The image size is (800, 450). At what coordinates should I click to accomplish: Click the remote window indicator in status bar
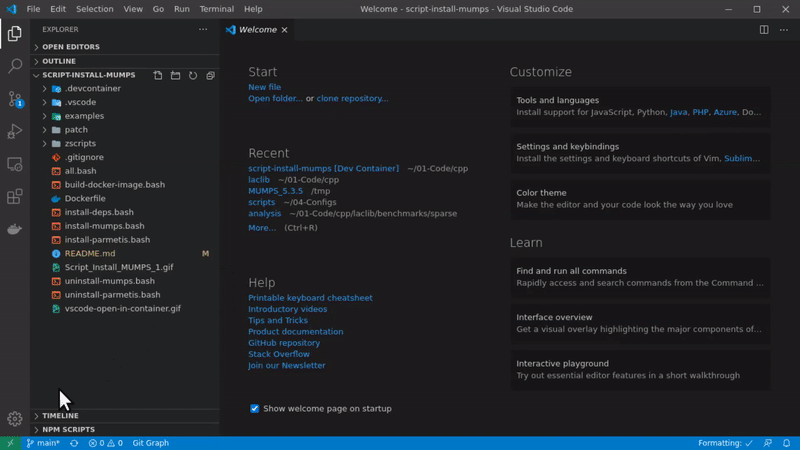coord(10,443)
